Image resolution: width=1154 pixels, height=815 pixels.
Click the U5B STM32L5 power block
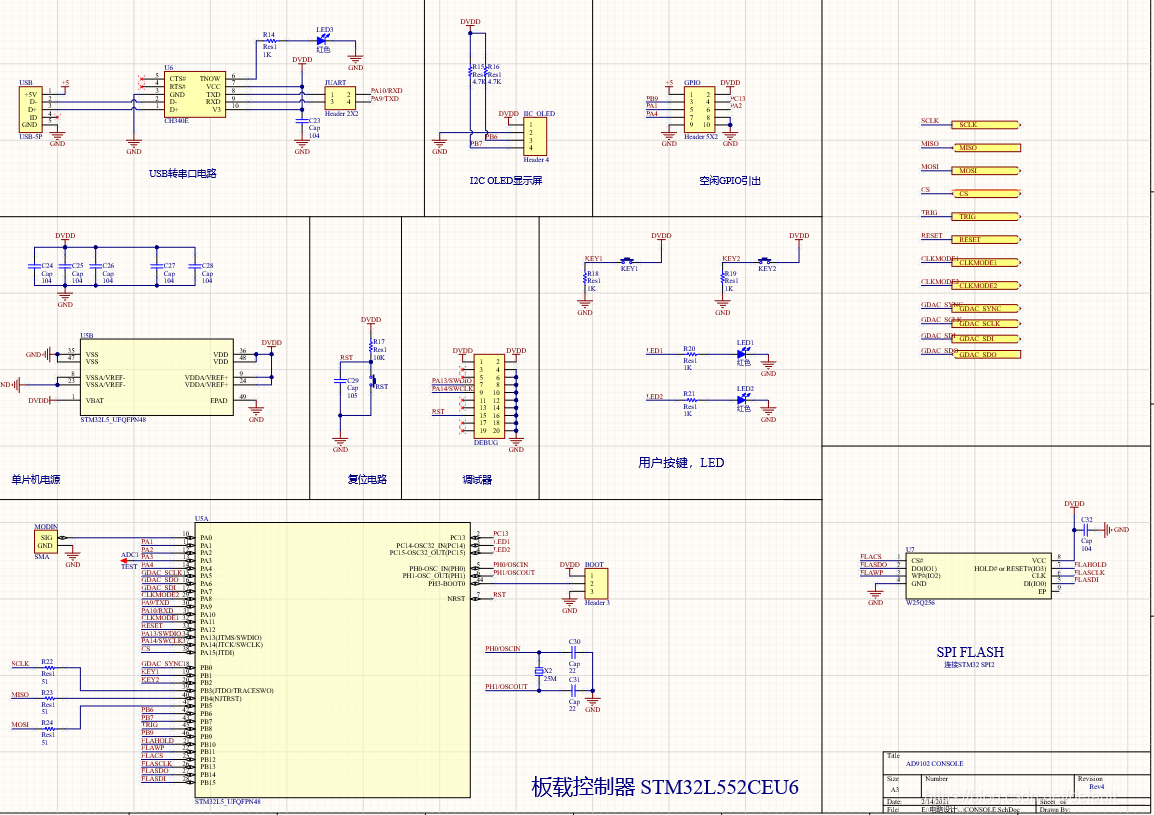click(x=157, y=378)
